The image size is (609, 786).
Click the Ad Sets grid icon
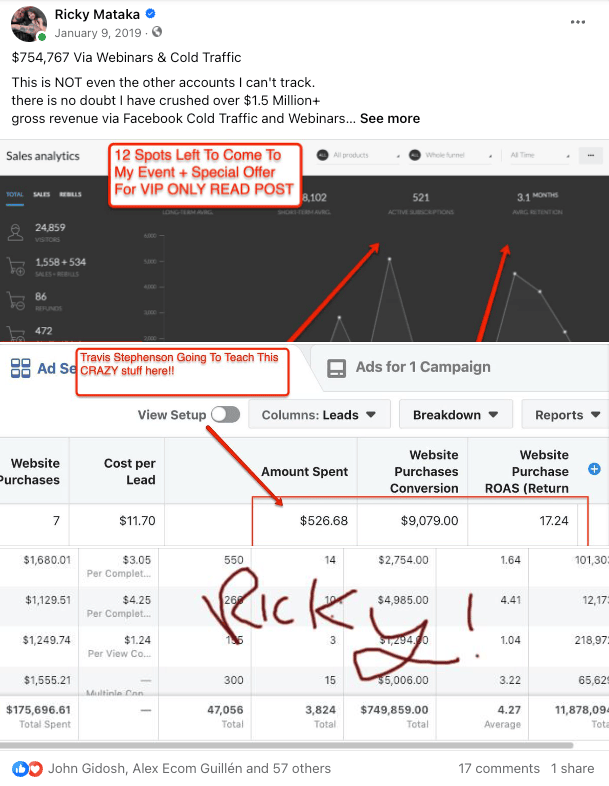20,368
